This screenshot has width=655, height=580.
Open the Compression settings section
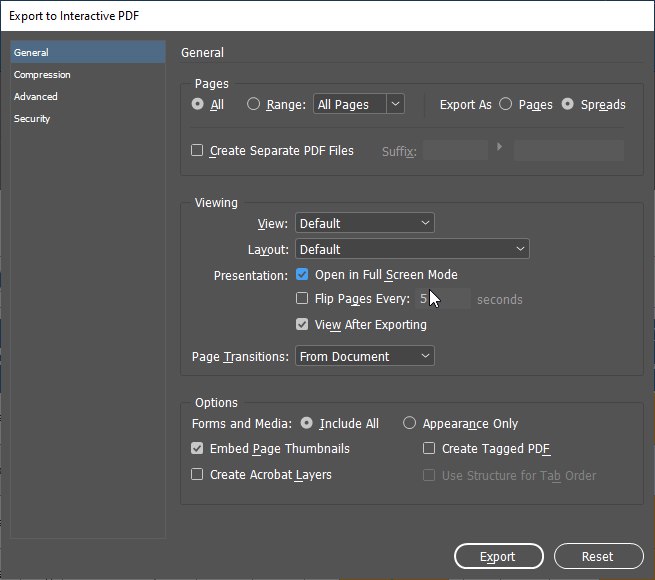coord(42,75)
